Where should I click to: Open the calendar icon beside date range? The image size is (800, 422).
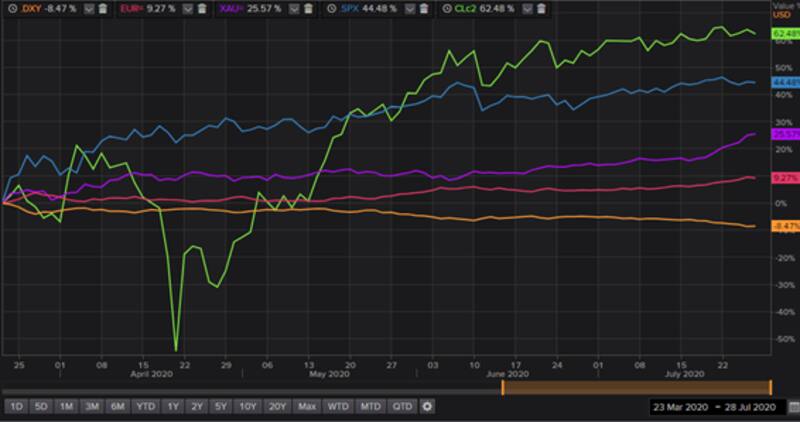tap(789, 408)
